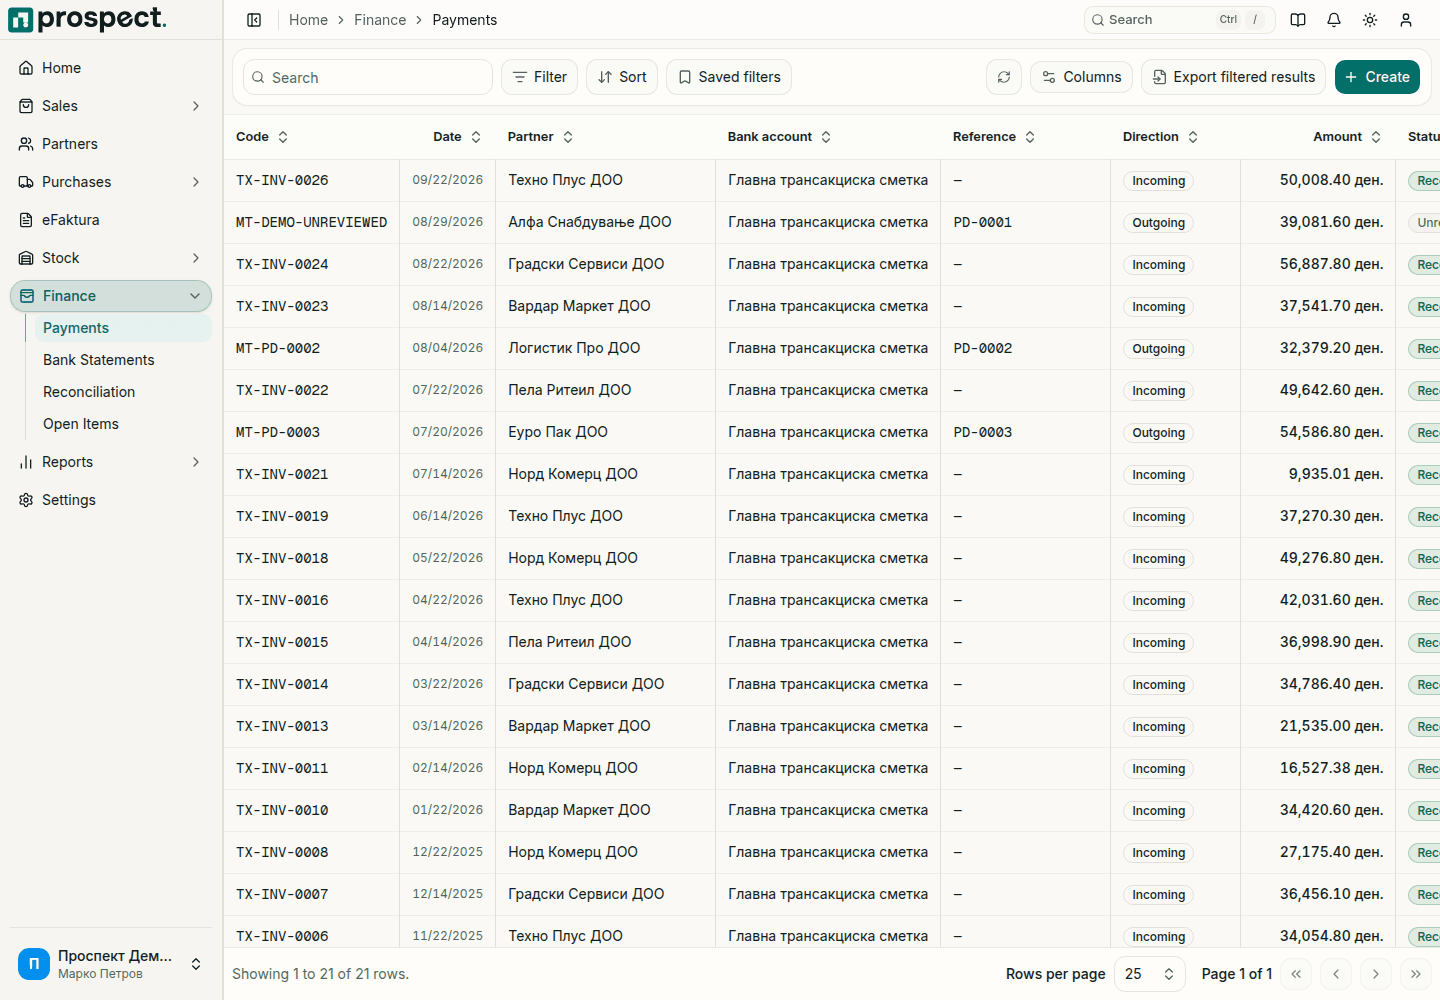Focus the table Search field
Viewport: 1440px width, 1000px height.
click(368, 77)
